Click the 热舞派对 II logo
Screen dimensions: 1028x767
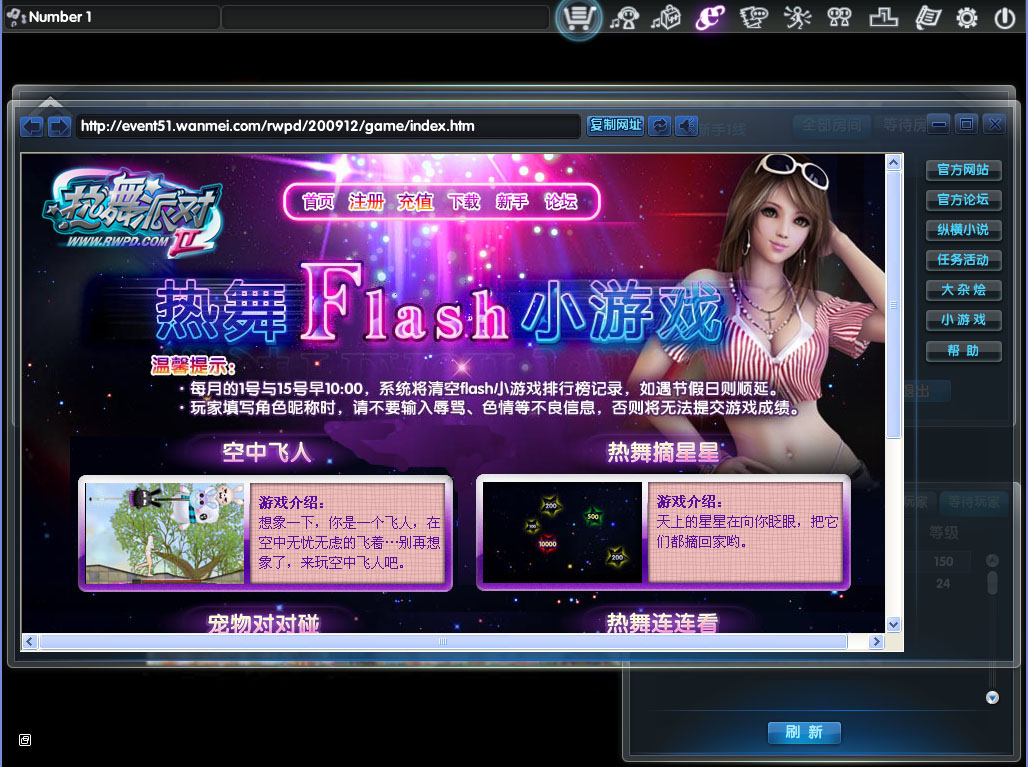133,214
